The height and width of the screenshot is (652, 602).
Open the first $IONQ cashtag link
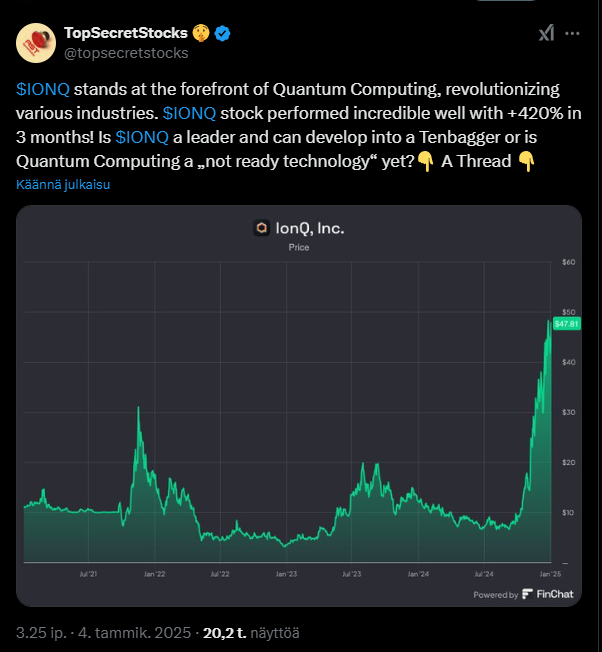pos(43,89)
